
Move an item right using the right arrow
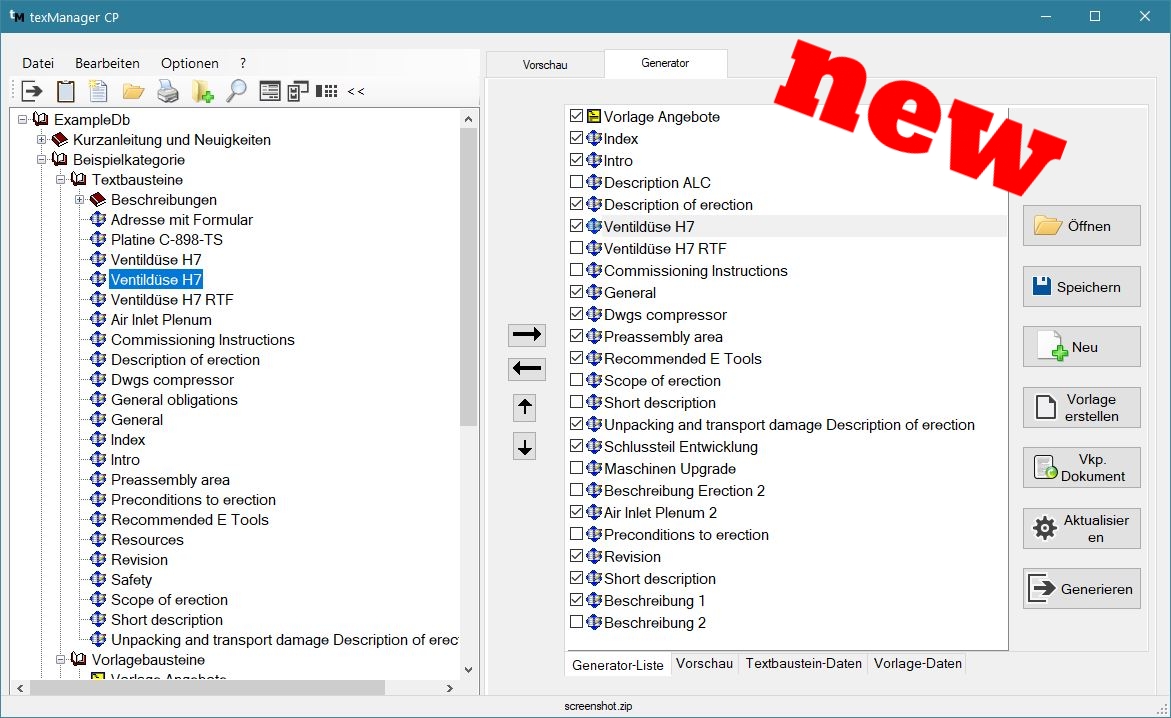point(526,334)
